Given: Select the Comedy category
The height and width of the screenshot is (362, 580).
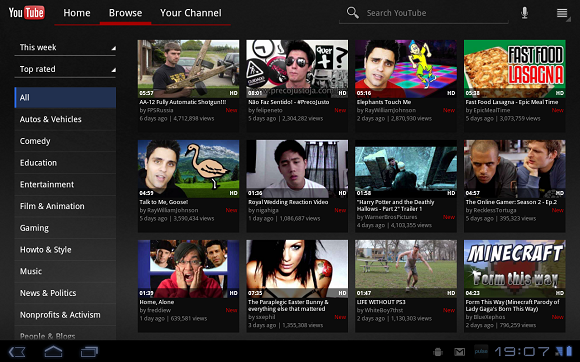Looking at the screenshot, I should point(65,141).
